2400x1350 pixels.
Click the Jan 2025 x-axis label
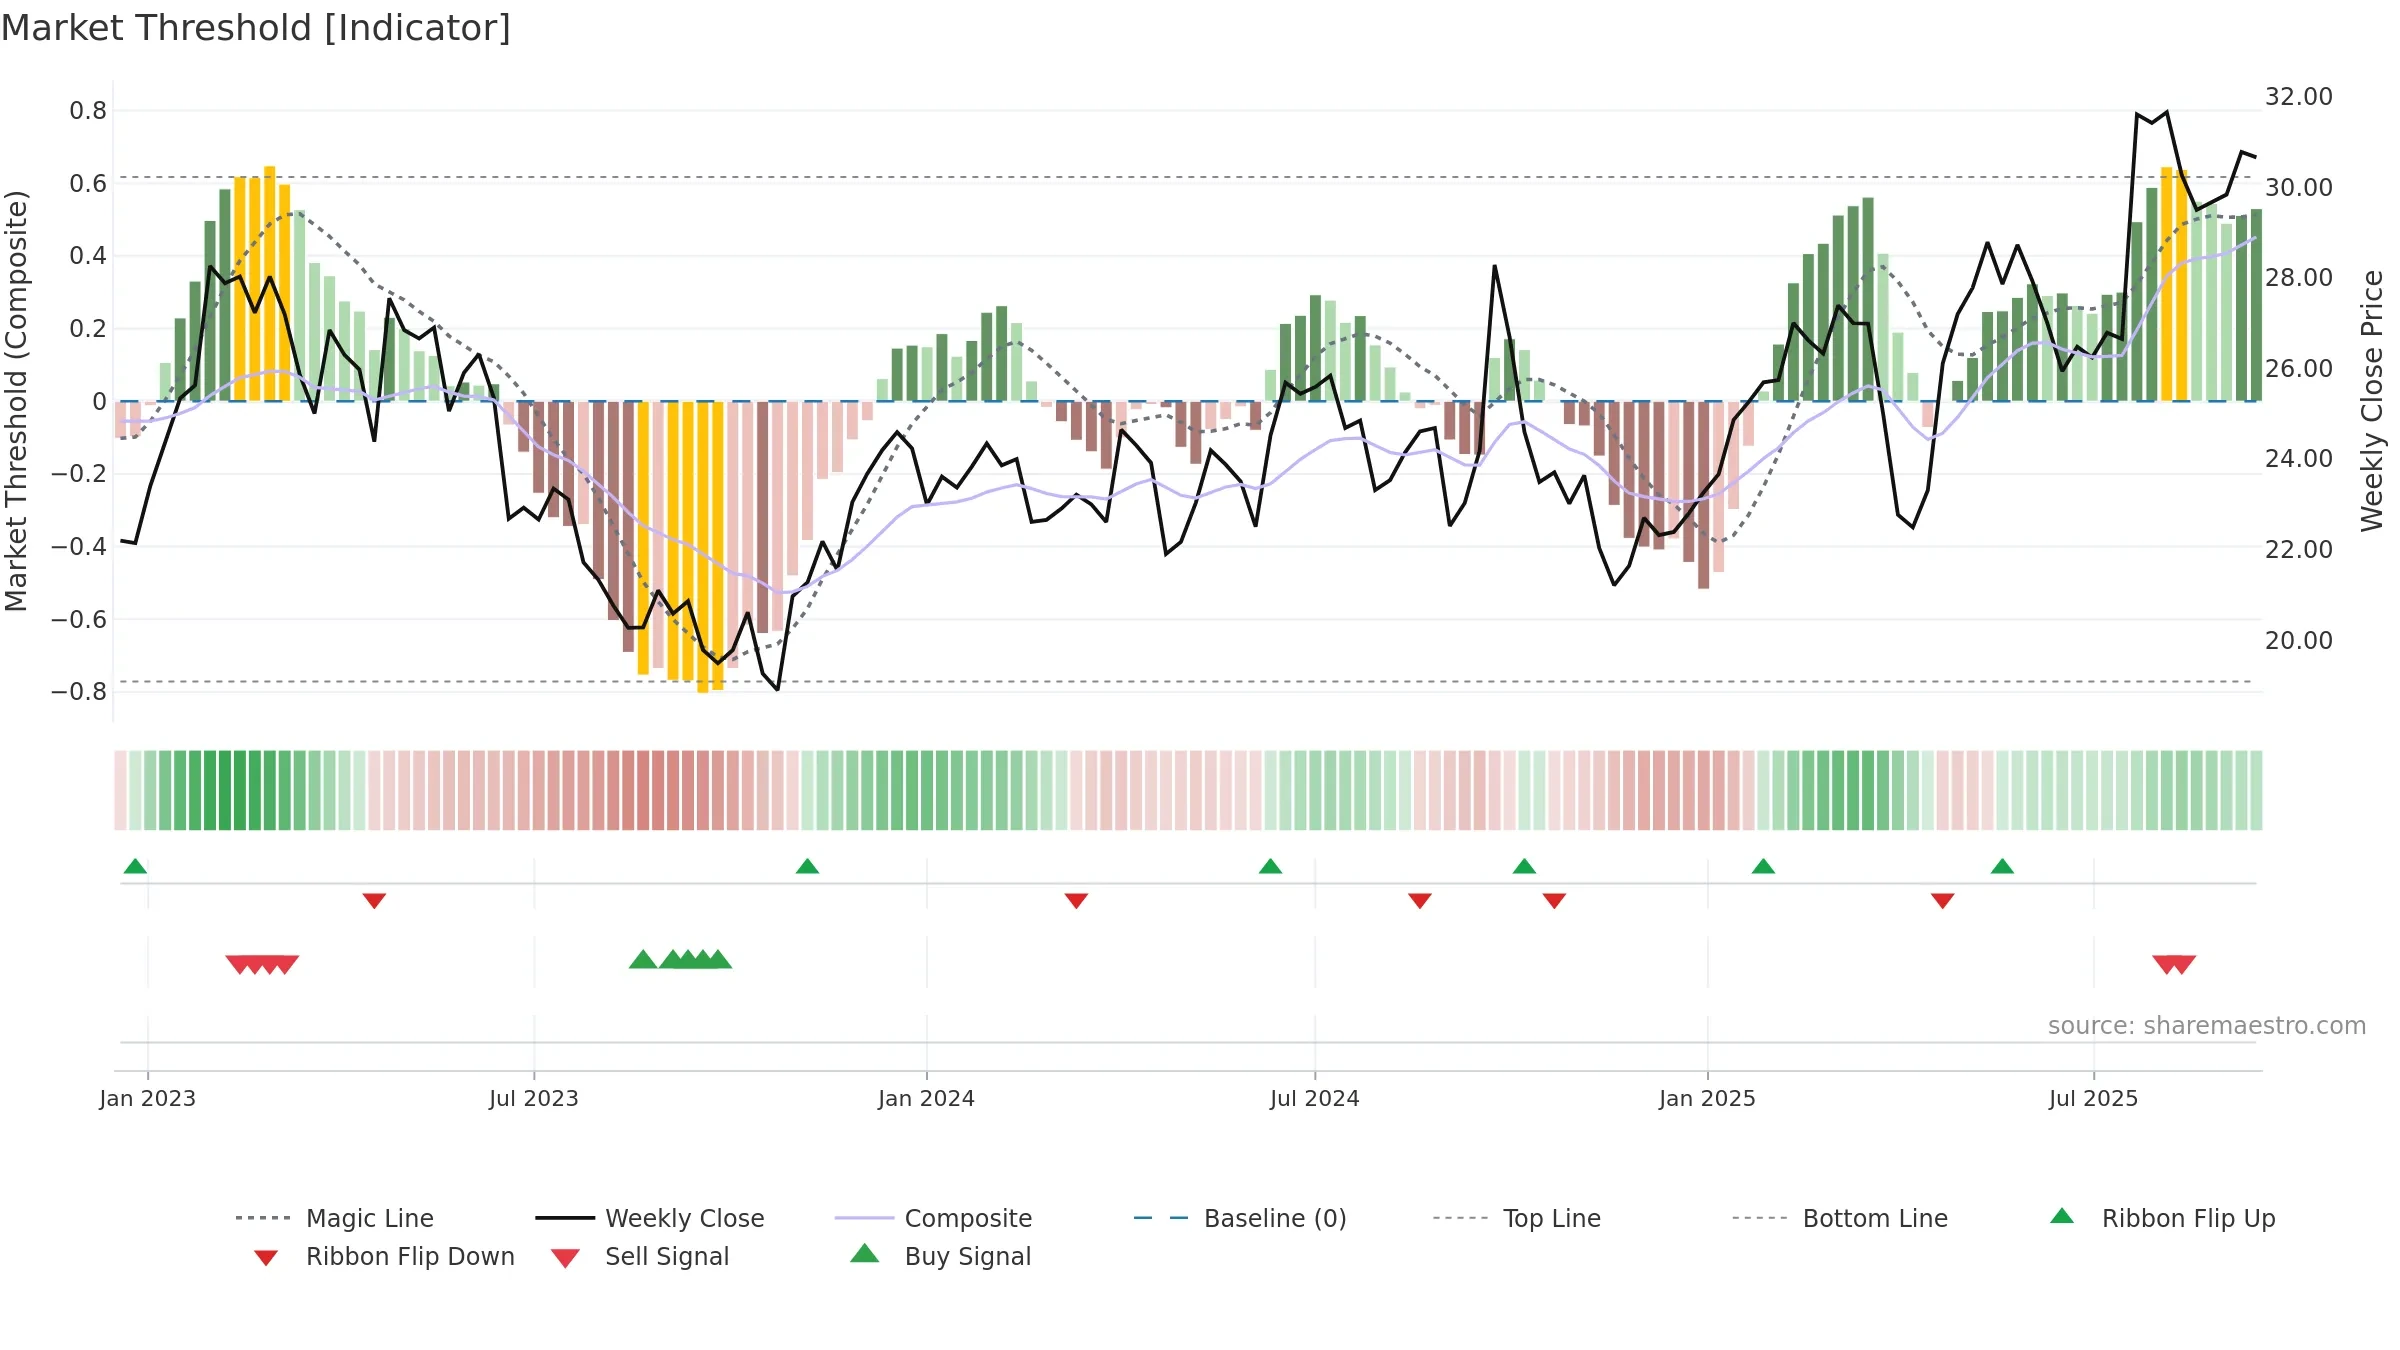[1707, 1098]
